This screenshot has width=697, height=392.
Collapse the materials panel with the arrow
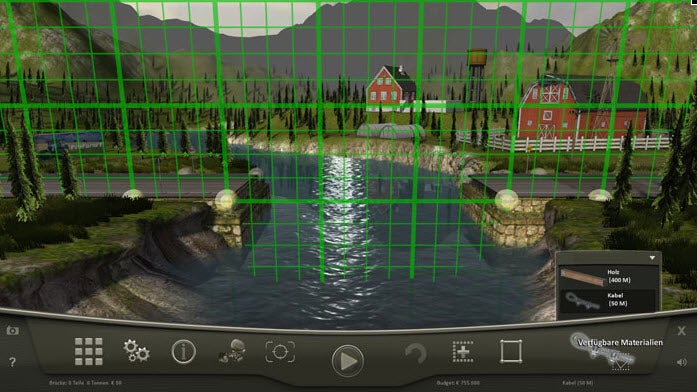[652, 257]
